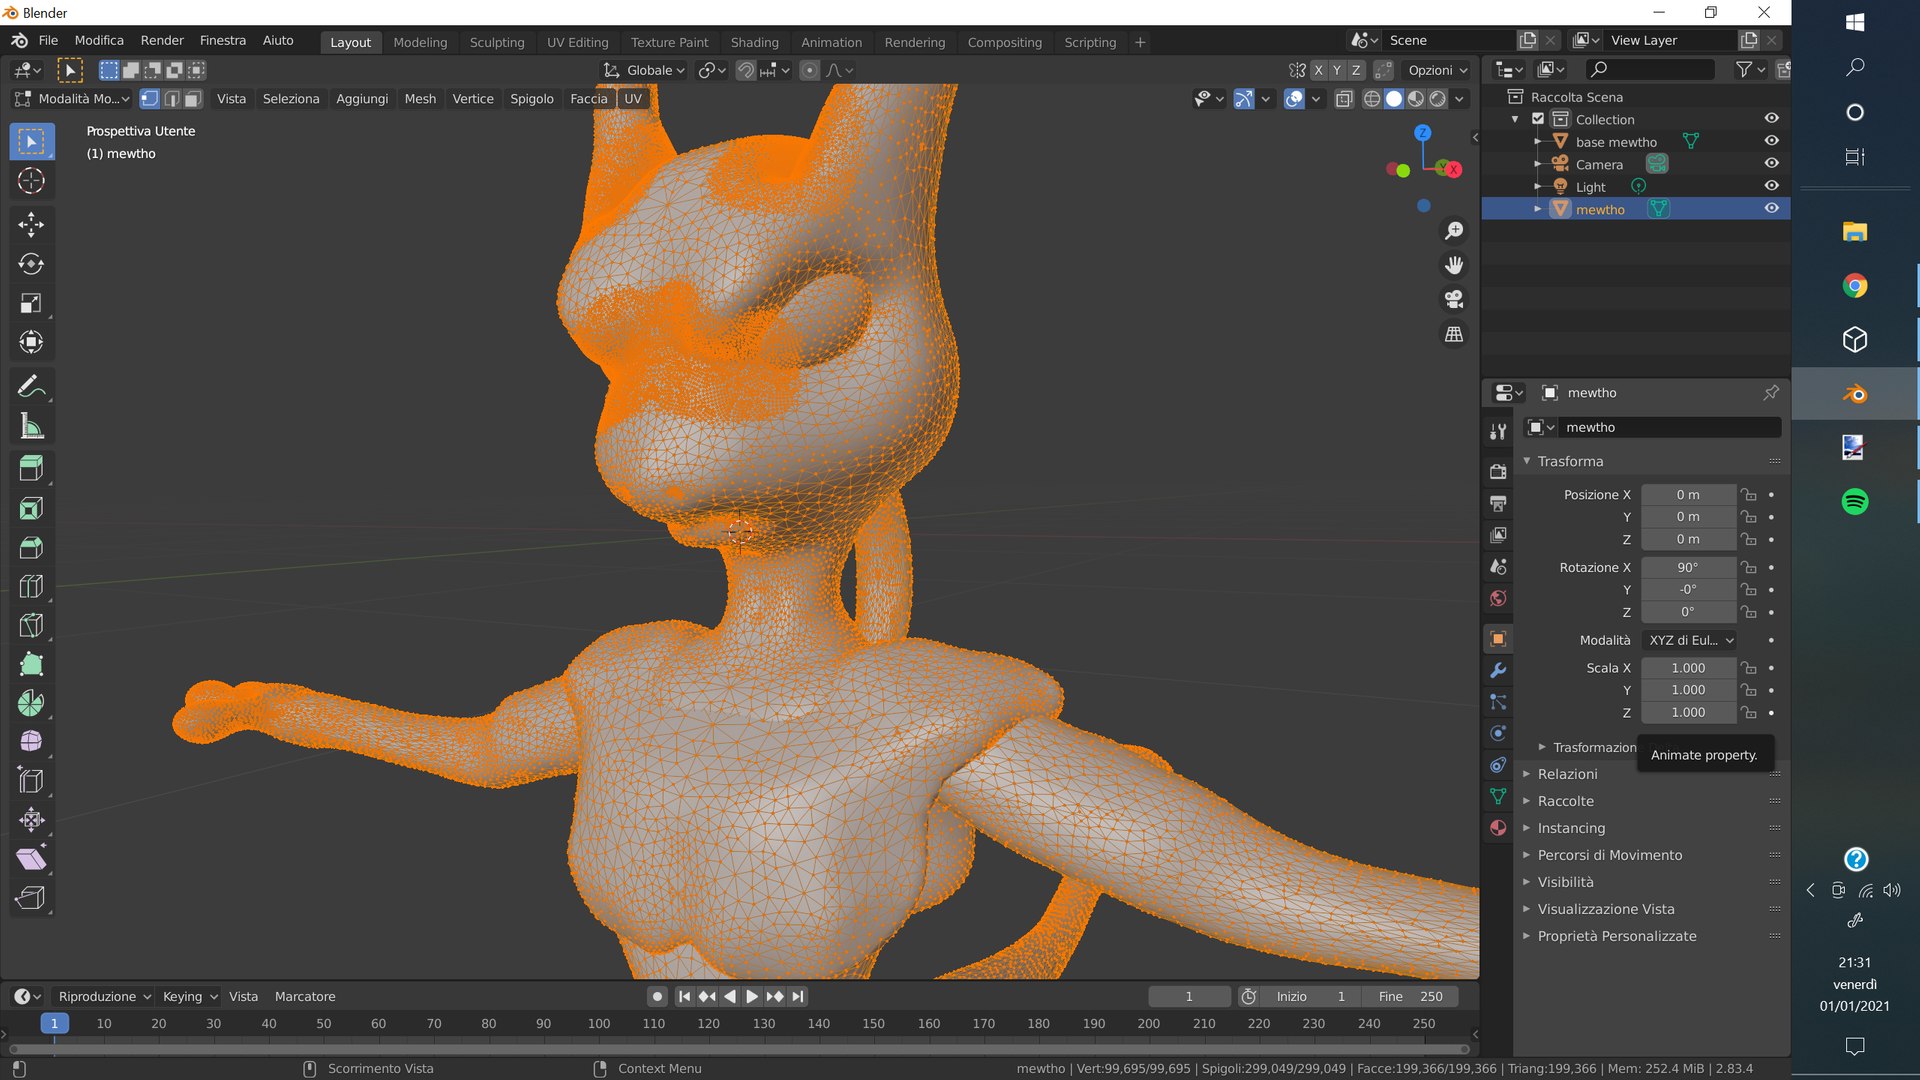Open XYZ di Eulero rotation mode dropdown
Viewport: 1920px width, 1080px height.
1690,640
